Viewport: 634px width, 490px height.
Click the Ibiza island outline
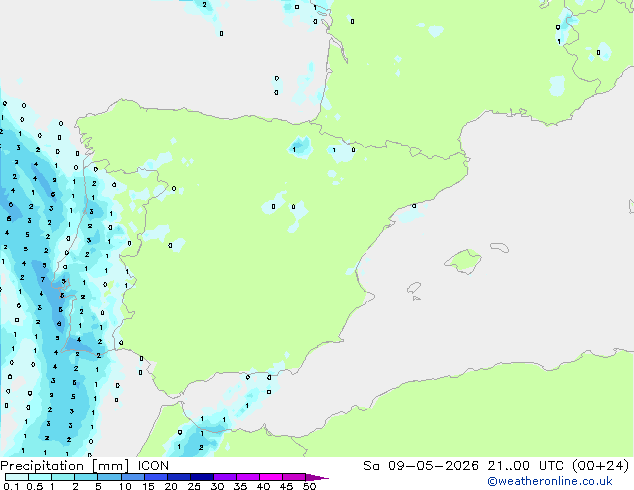(414, 288)
